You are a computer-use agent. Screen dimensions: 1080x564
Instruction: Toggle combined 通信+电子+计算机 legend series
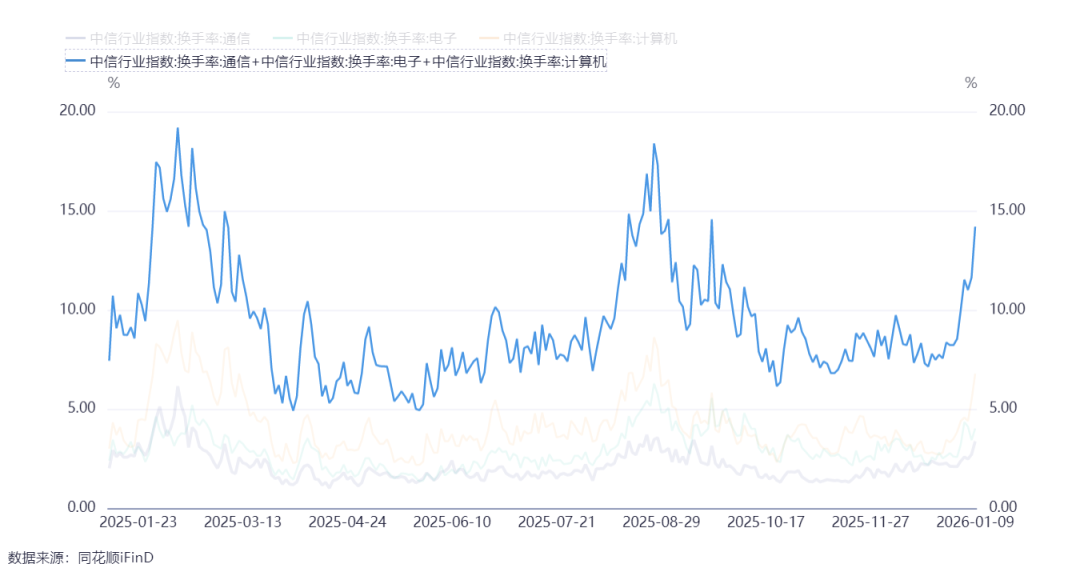tap(336, 61)
